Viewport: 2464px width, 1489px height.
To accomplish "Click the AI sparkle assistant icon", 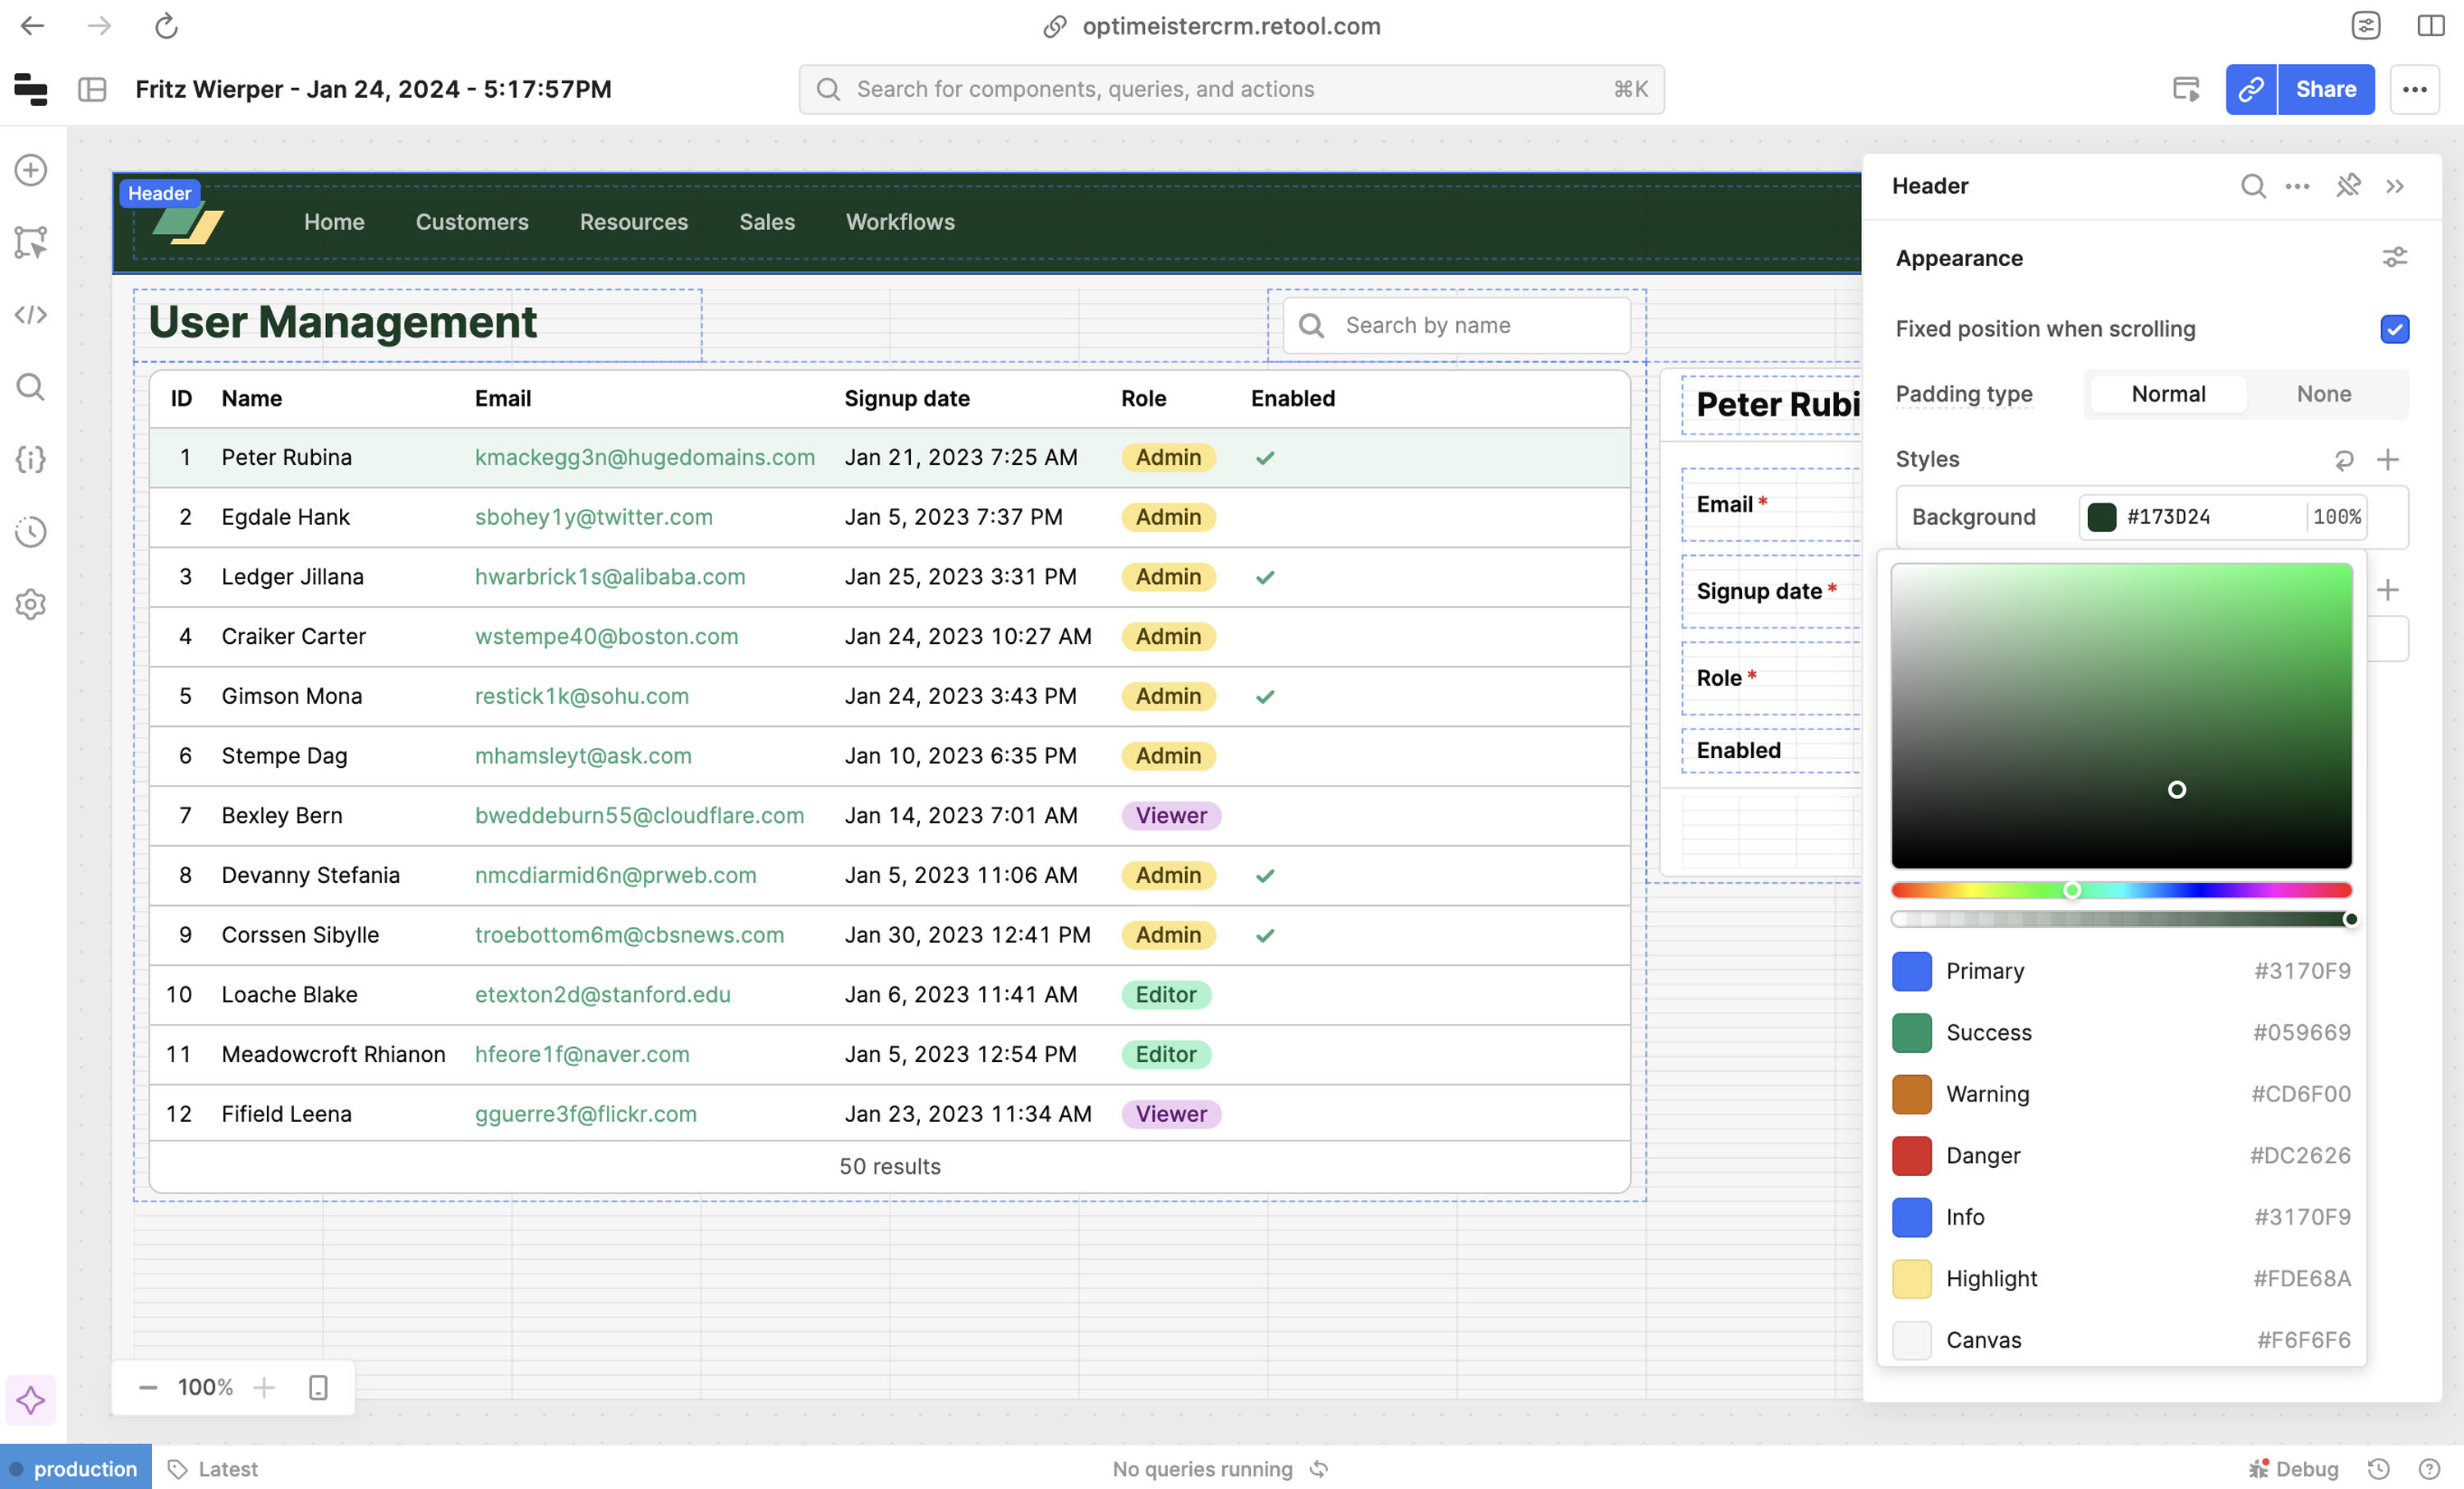I will click(31, 1399).
